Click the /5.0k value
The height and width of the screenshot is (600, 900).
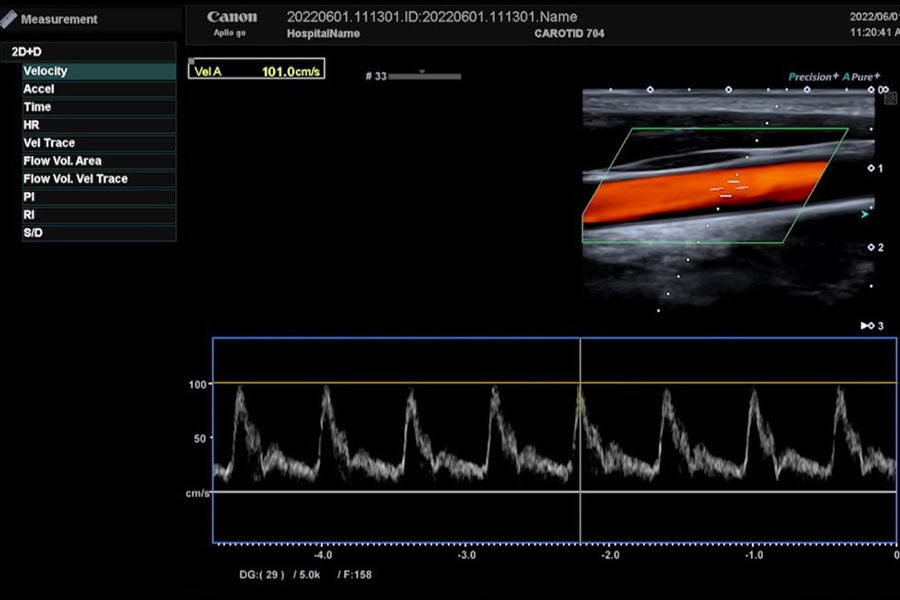(x=307, y=574)
